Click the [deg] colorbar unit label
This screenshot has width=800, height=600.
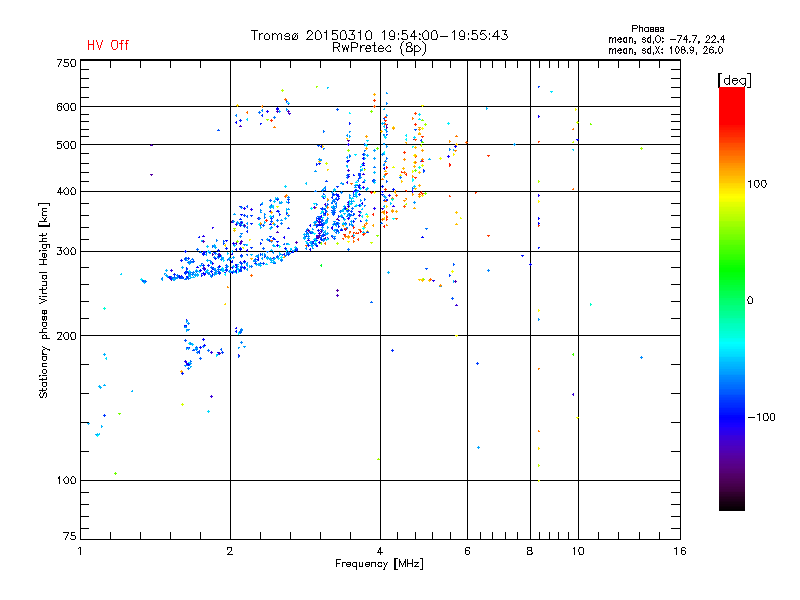point(735,79)
